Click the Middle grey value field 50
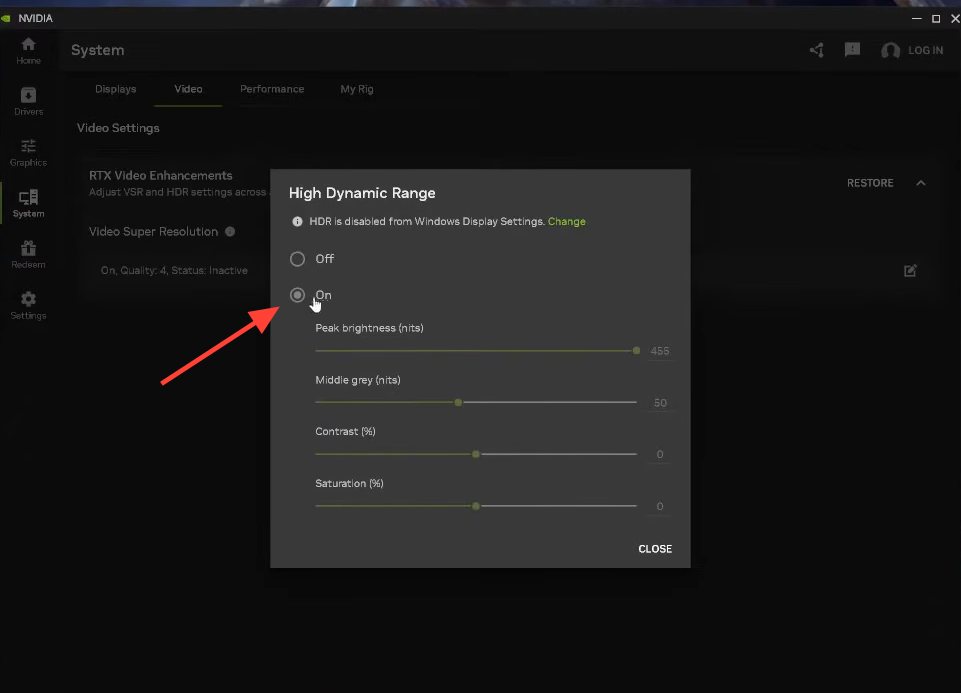961x693 pixels. click(659, 403)
